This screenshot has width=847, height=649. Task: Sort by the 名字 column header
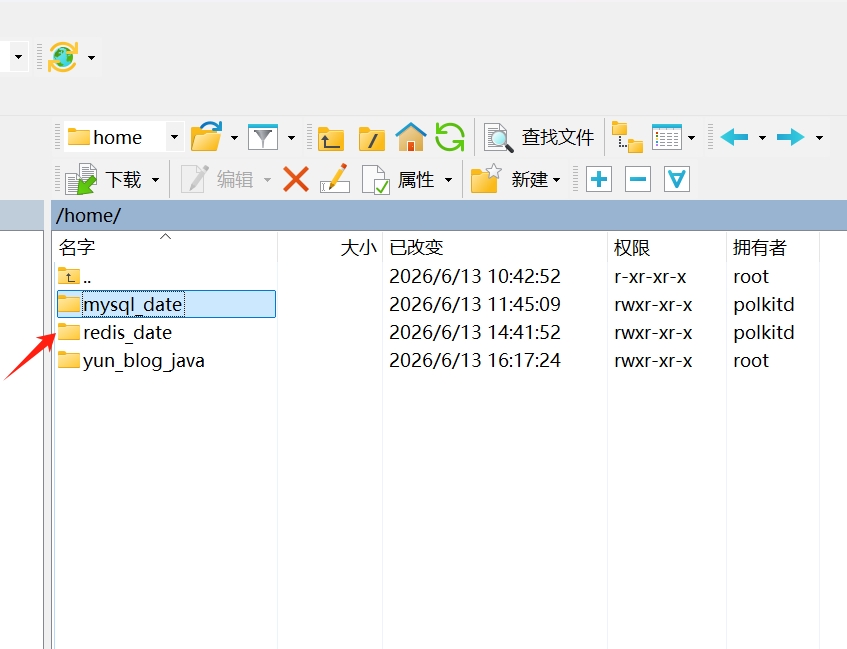(x=165, y=247)
